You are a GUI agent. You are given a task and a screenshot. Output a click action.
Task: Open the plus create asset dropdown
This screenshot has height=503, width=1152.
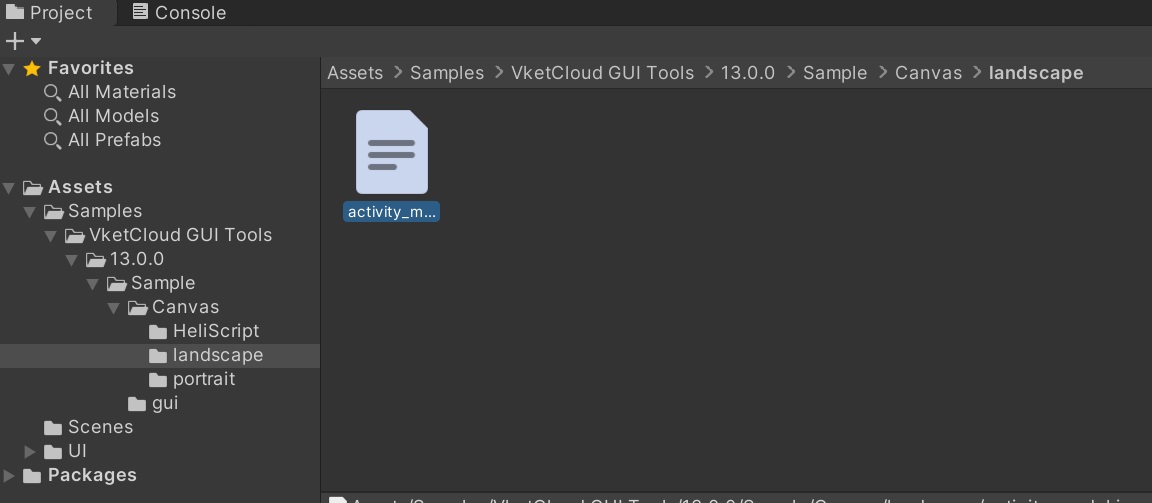pyautogui.click(x=23, y=41)
